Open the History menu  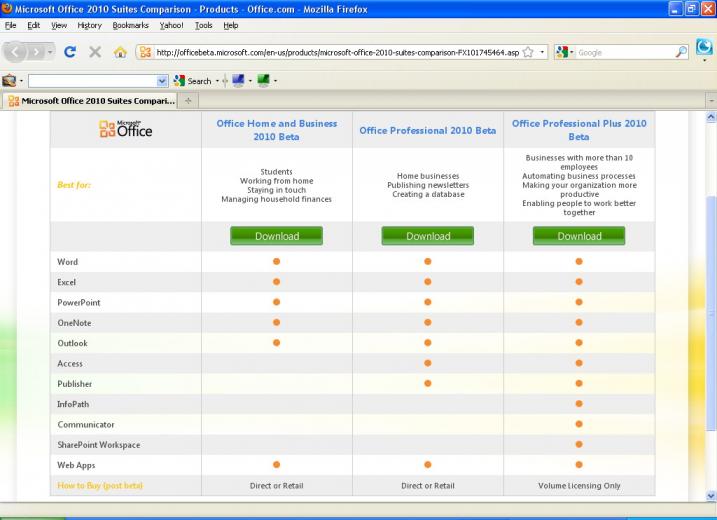pos(89,26)
